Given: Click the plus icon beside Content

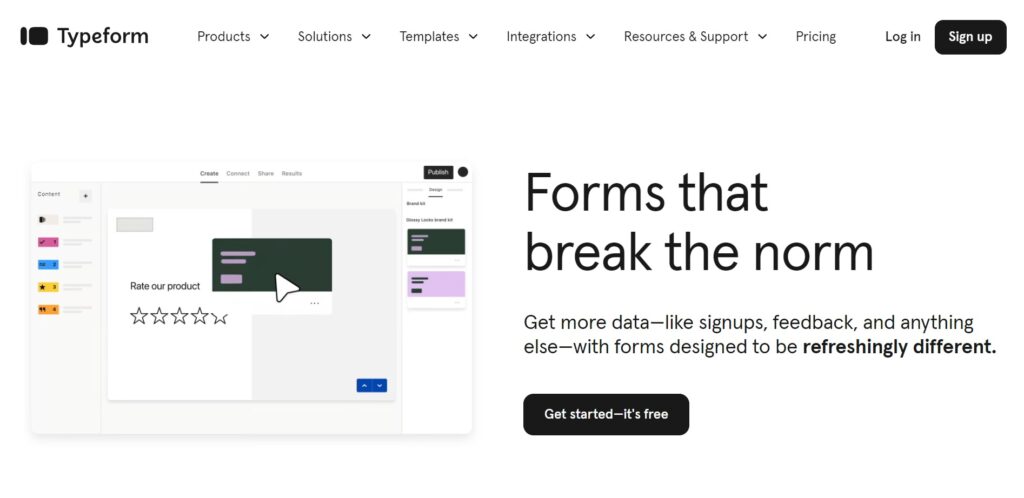Looking at the screenshot, I should [85, 196].
